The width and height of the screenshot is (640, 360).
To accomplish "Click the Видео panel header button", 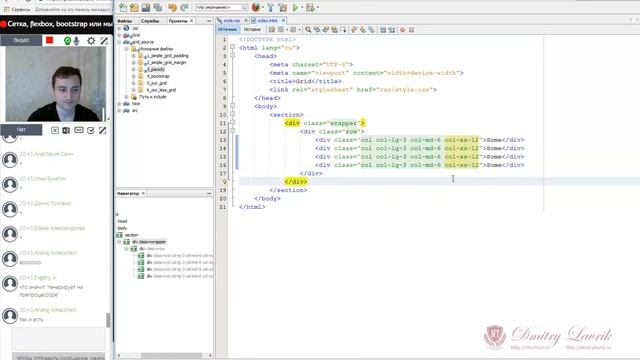I will [21, 40].
